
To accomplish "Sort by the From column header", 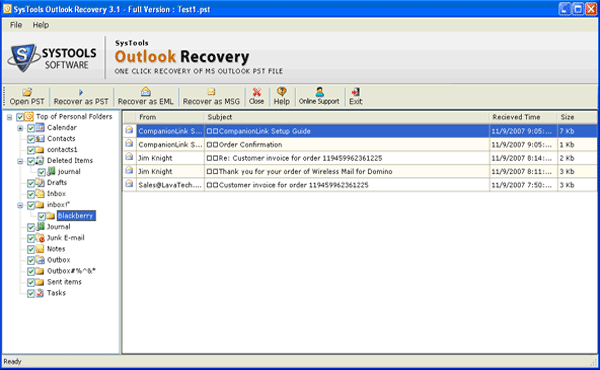I will (170, 117).
